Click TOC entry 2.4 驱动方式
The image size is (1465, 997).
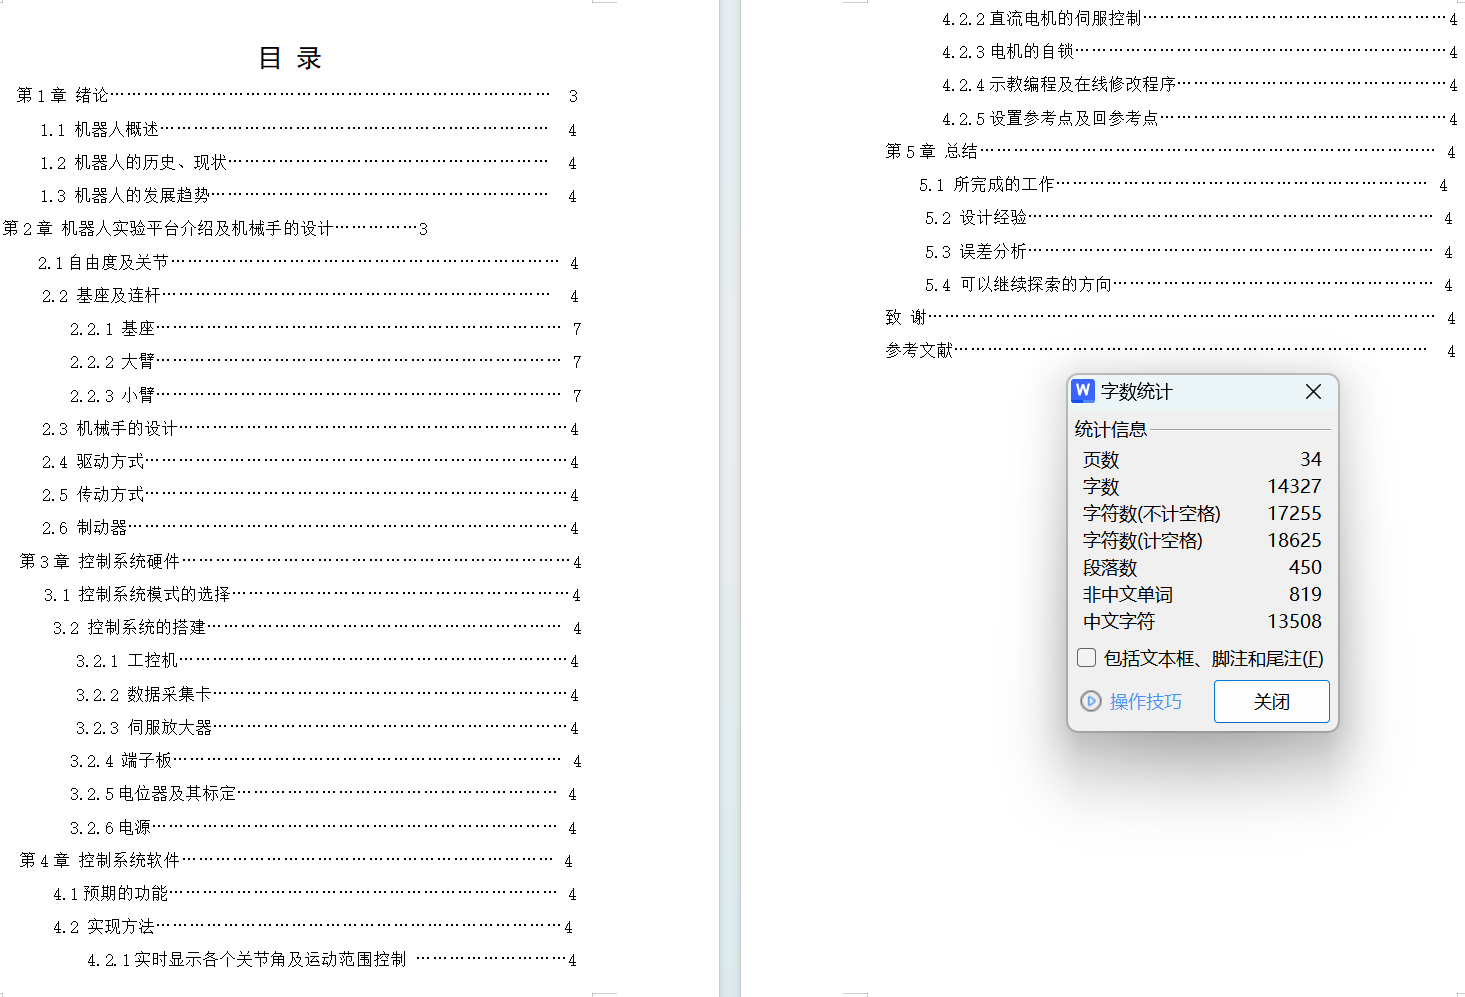pos(310,462)
